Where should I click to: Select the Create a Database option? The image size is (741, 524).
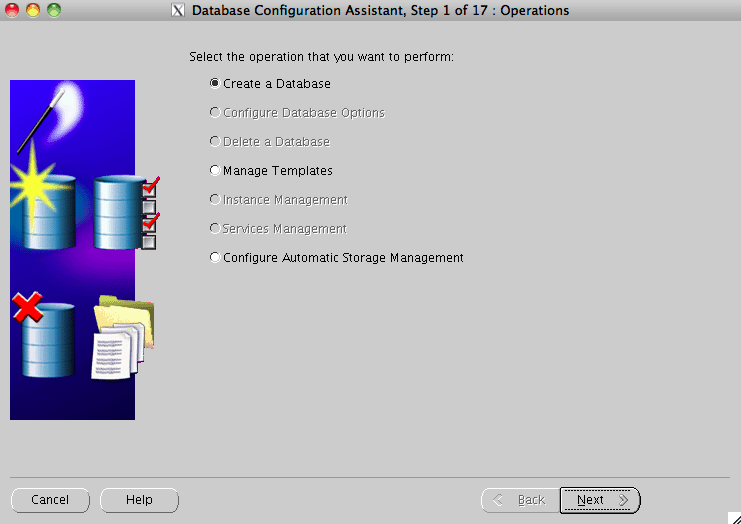coord(214,84)
